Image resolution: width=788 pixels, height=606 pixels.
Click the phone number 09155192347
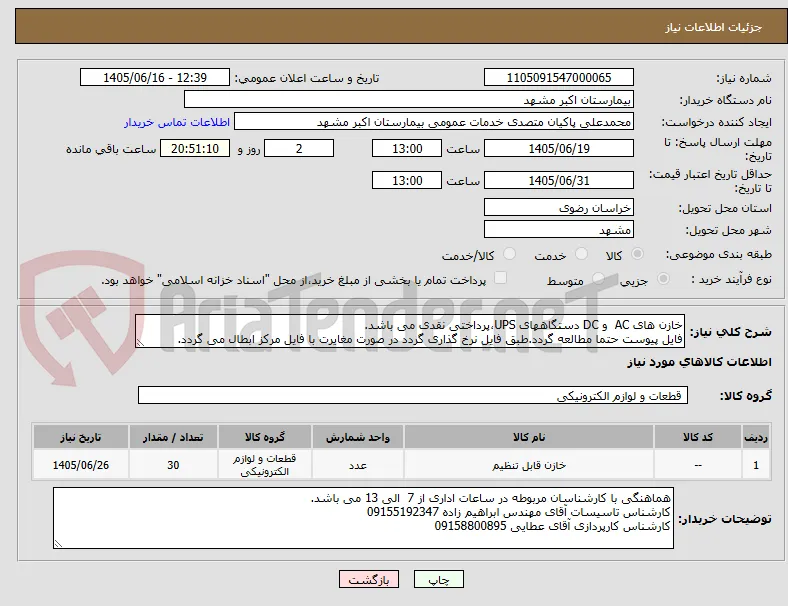point(403,512)
